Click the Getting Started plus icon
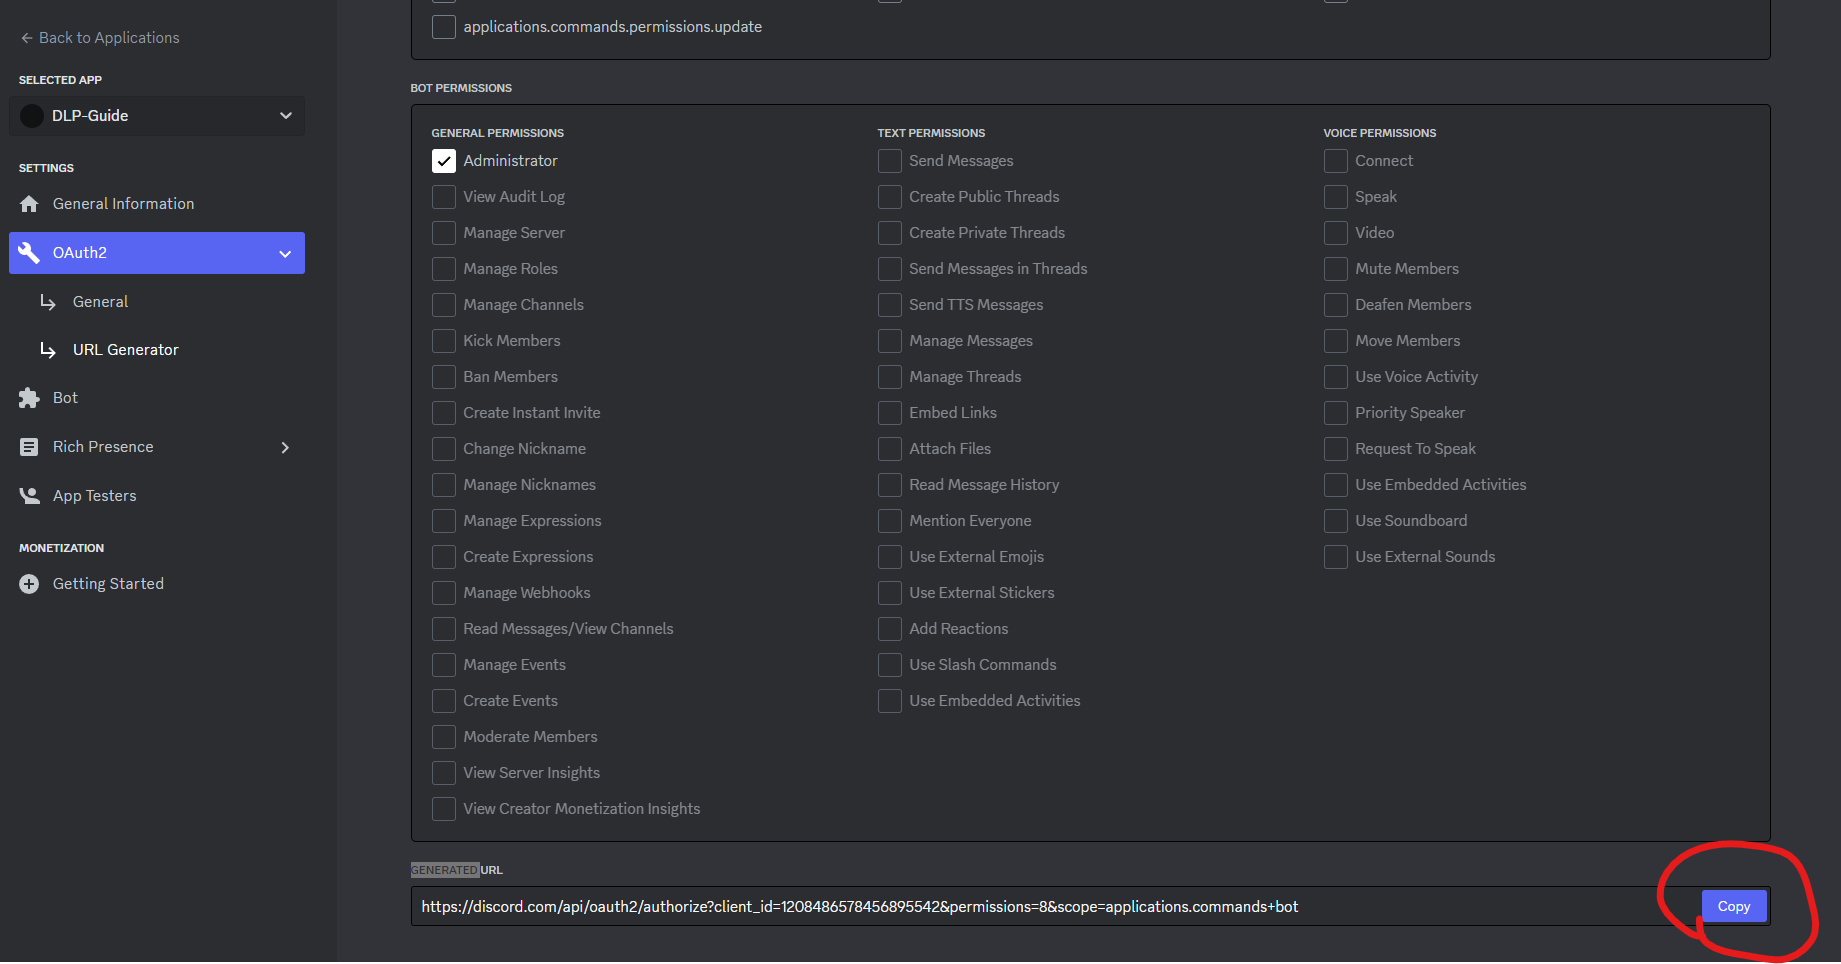Image resolution: width=1841 pixels, height=964 pixels. tap(29, 584)
